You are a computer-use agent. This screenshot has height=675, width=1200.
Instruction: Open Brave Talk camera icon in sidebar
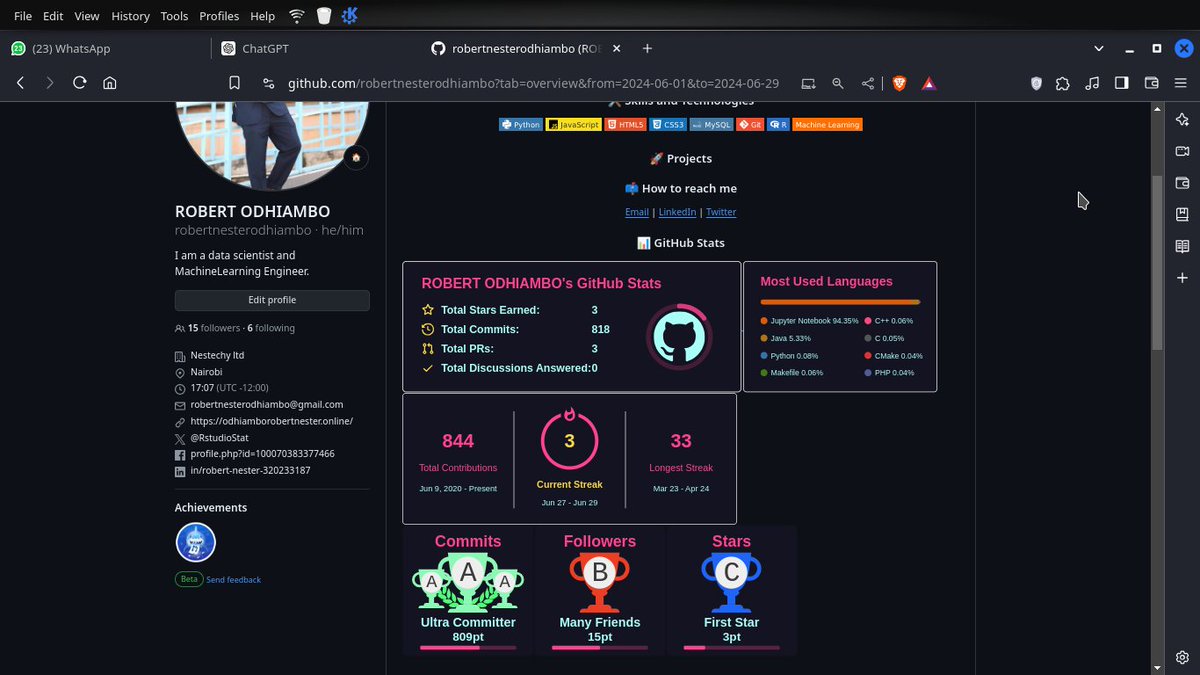(x=1182, y=151)
